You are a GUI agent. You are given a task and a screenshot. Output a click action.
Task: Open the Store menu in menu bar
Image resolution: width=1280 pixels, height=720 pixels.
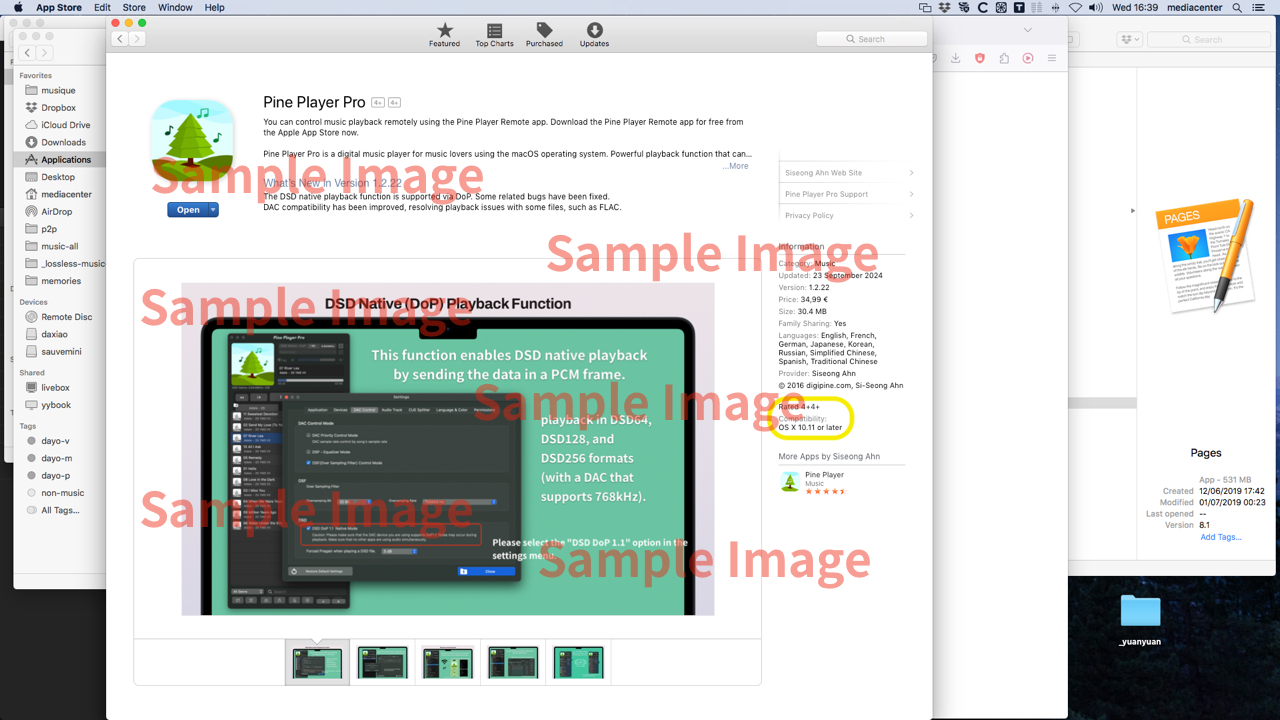133,7
